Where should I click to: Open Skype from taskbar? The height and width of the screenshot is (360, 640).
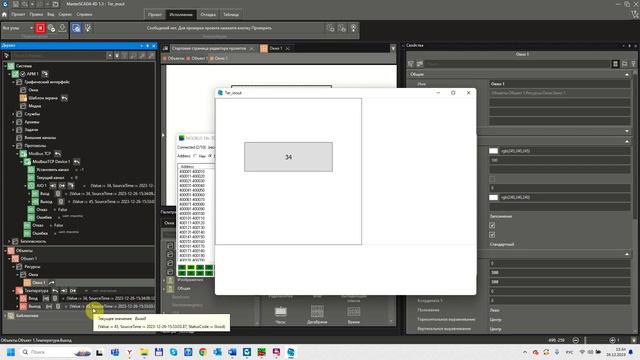(x=173, y=352)
